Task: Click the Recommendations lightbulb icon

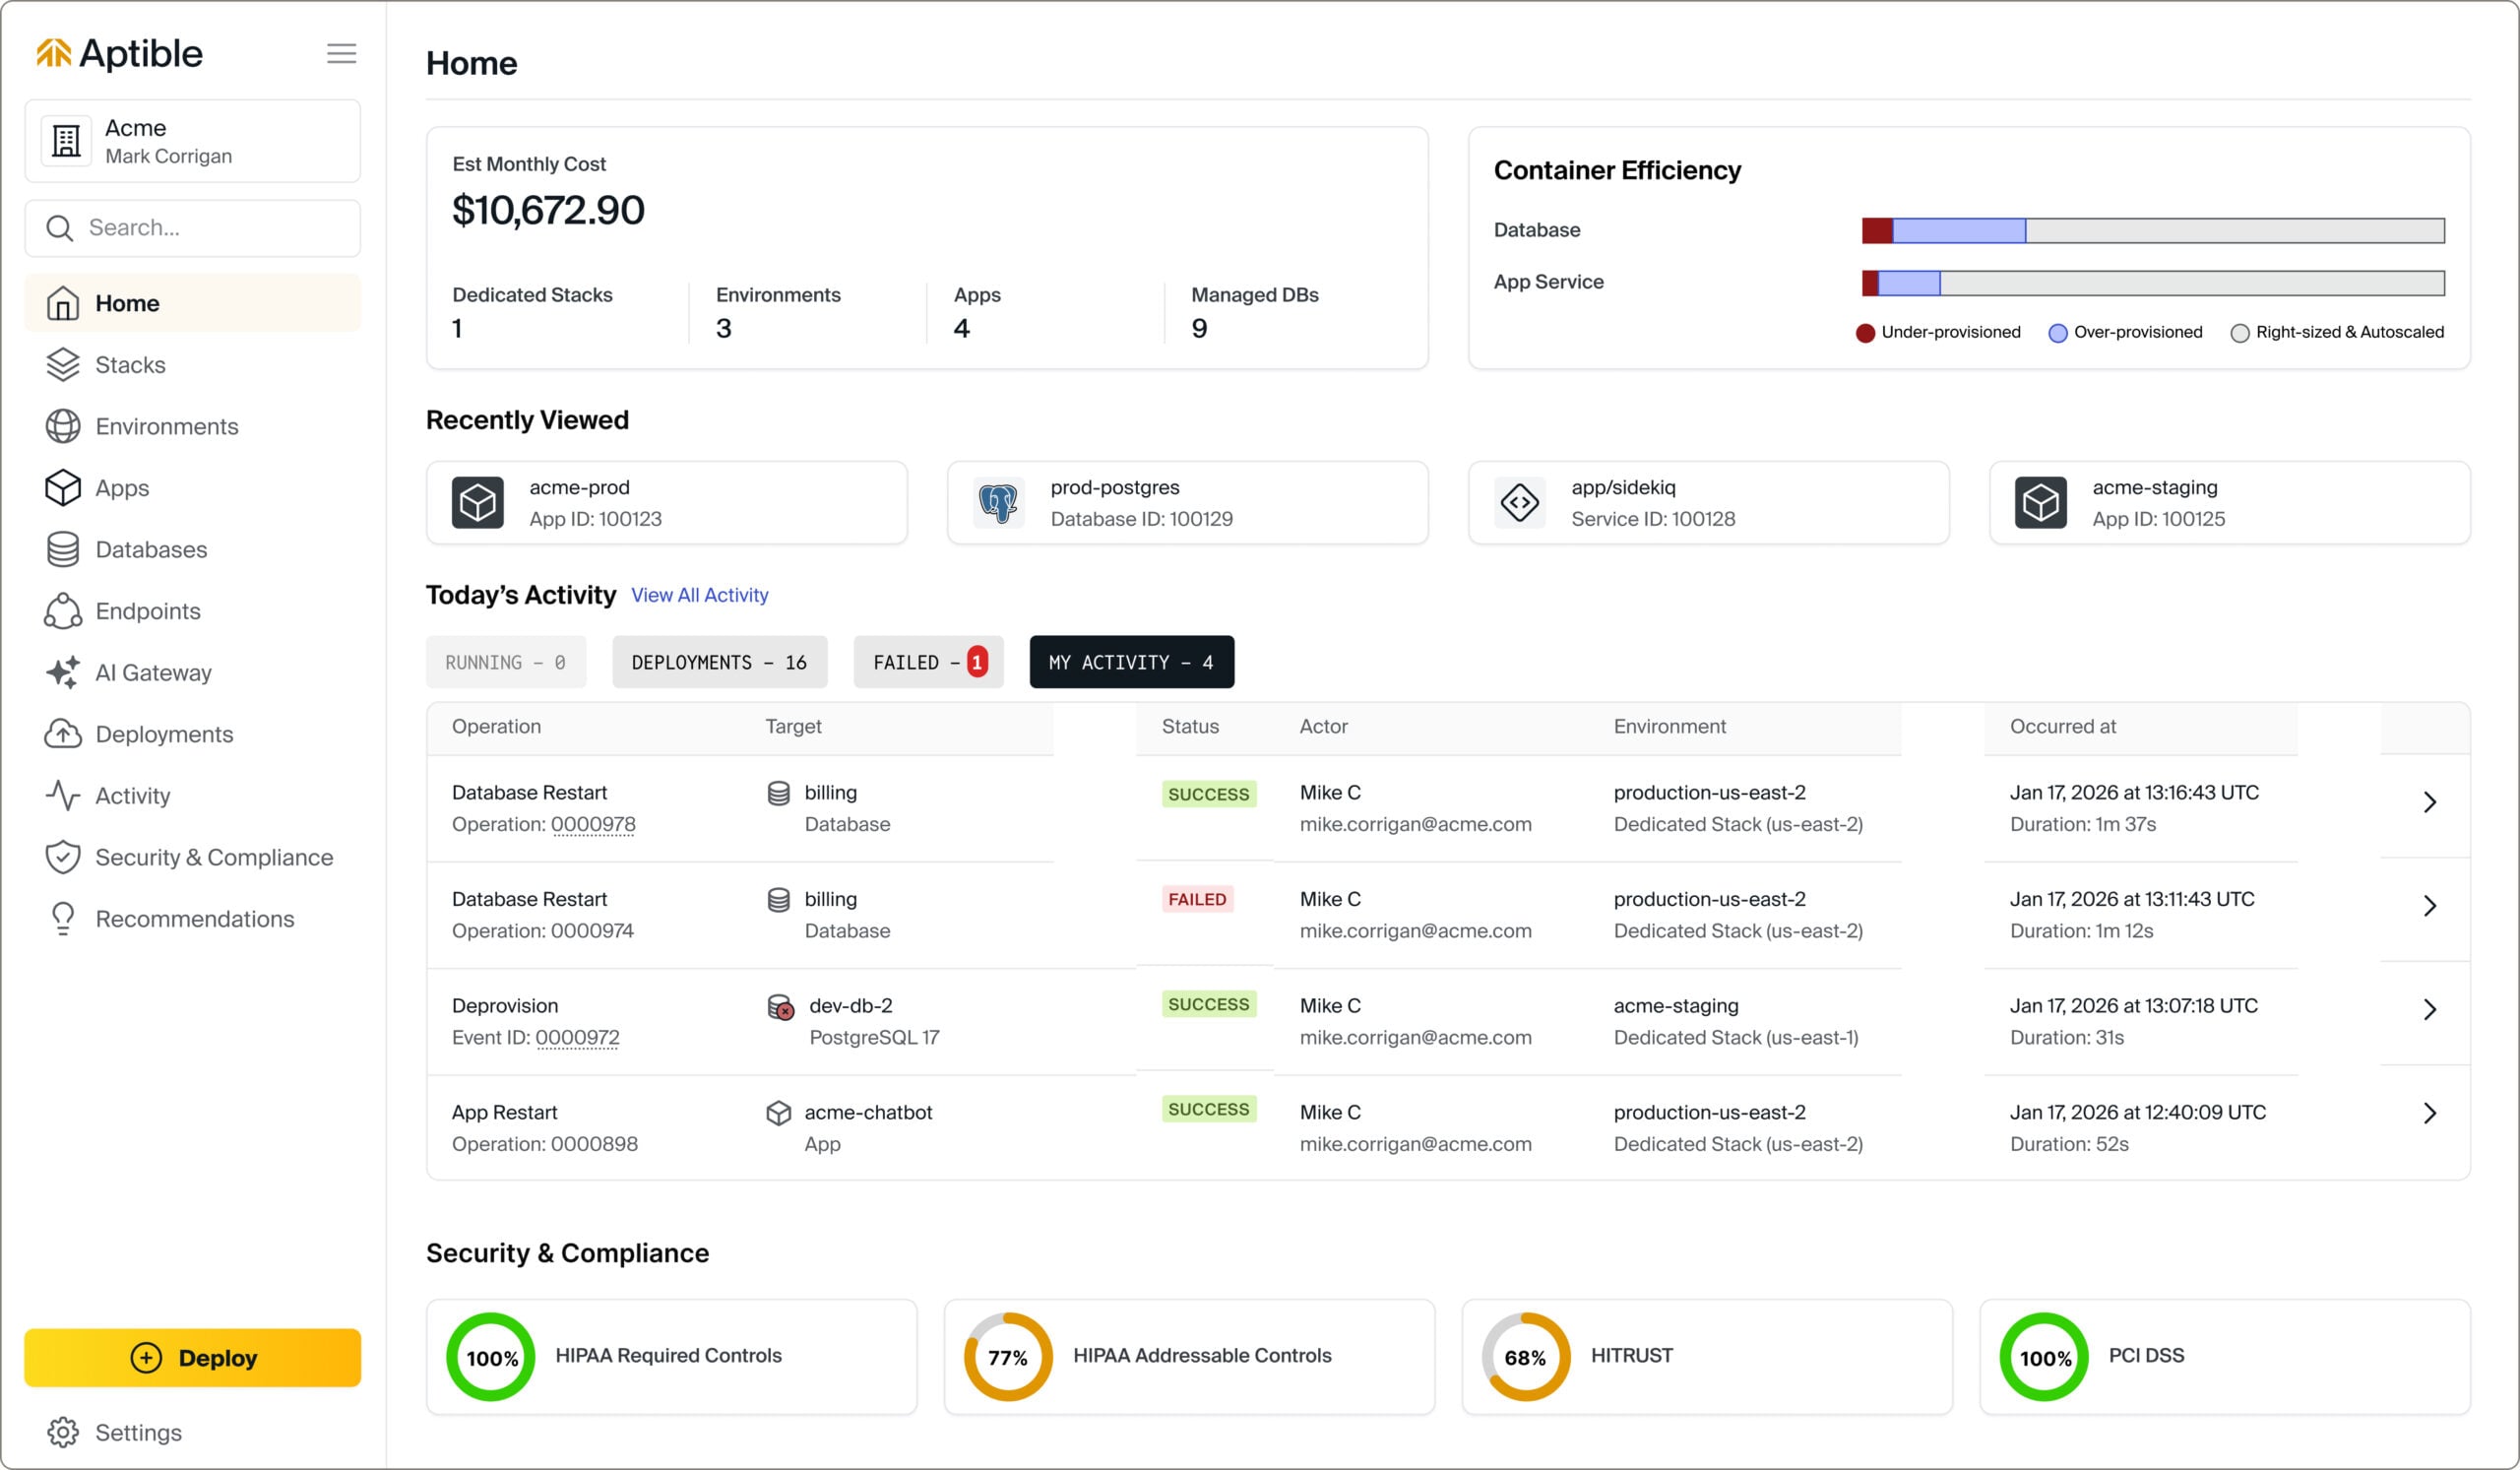Action: [x=62, y=918]
